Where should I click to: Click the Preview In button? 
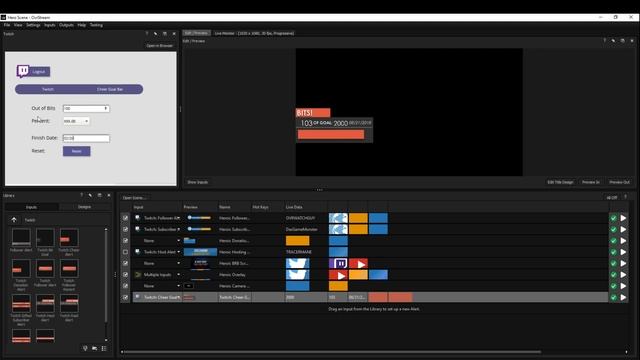(591, 182)
